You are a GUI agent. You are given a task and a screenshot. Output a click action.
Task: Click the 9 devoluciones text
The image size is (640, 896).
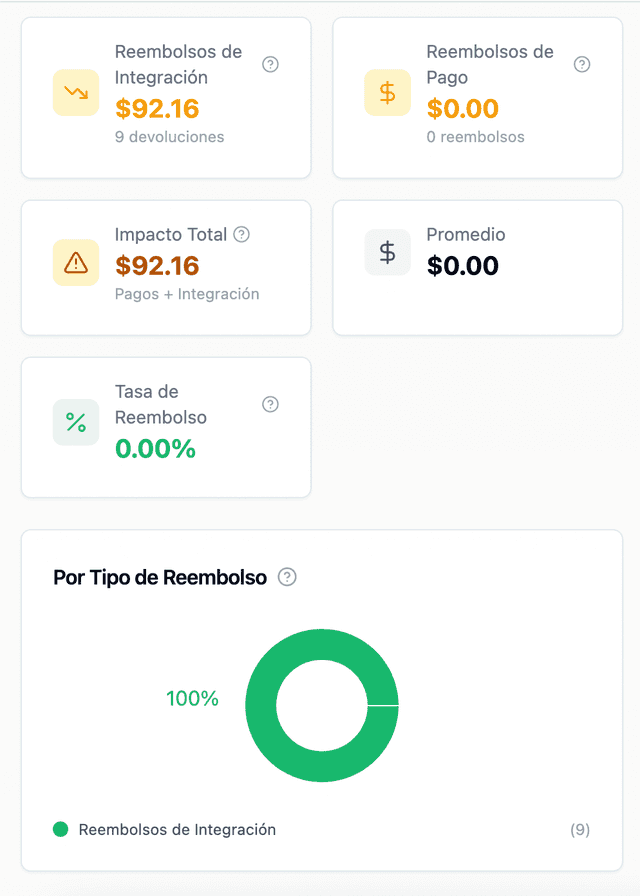click(170, 137)
